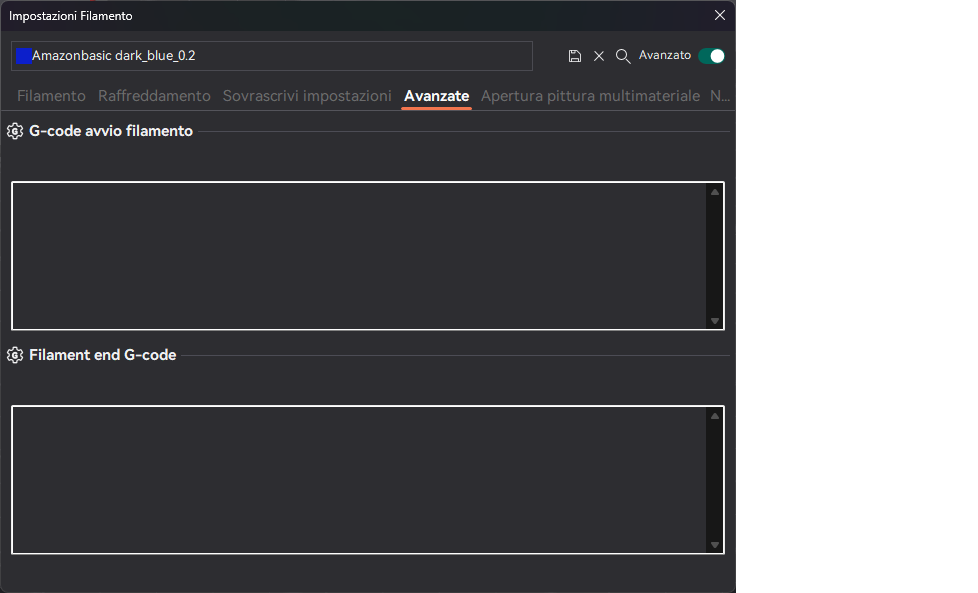Close the Impostazioni Filamento window
This screenshot has height=593, width=978.
720,15
